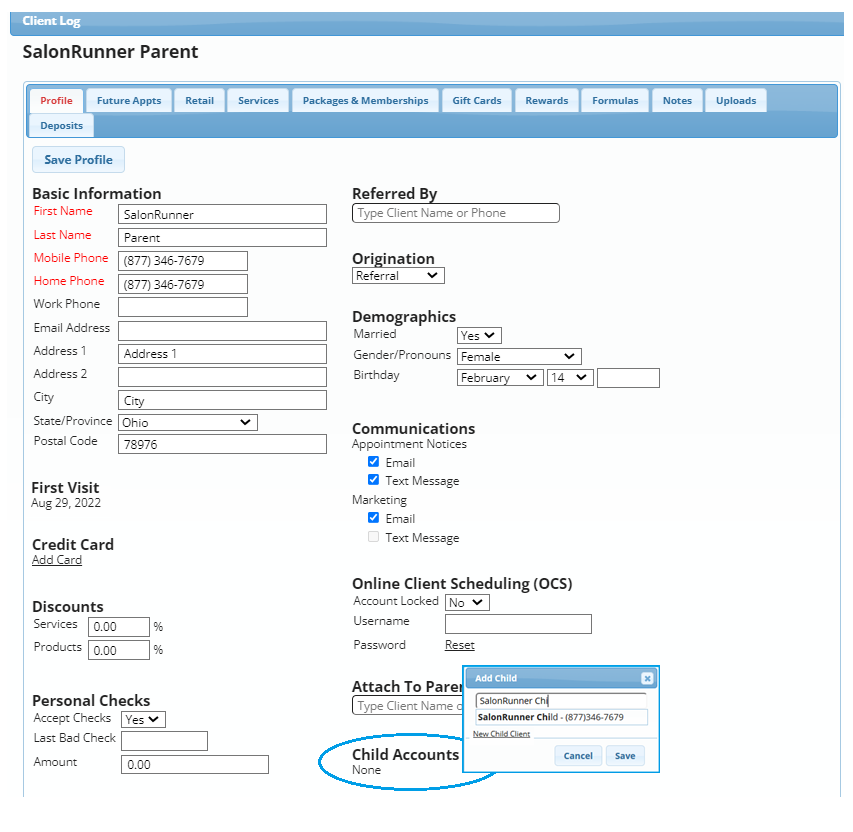853x832 pixels.
Task: Focus the Add Child search field
Action: 561,701
